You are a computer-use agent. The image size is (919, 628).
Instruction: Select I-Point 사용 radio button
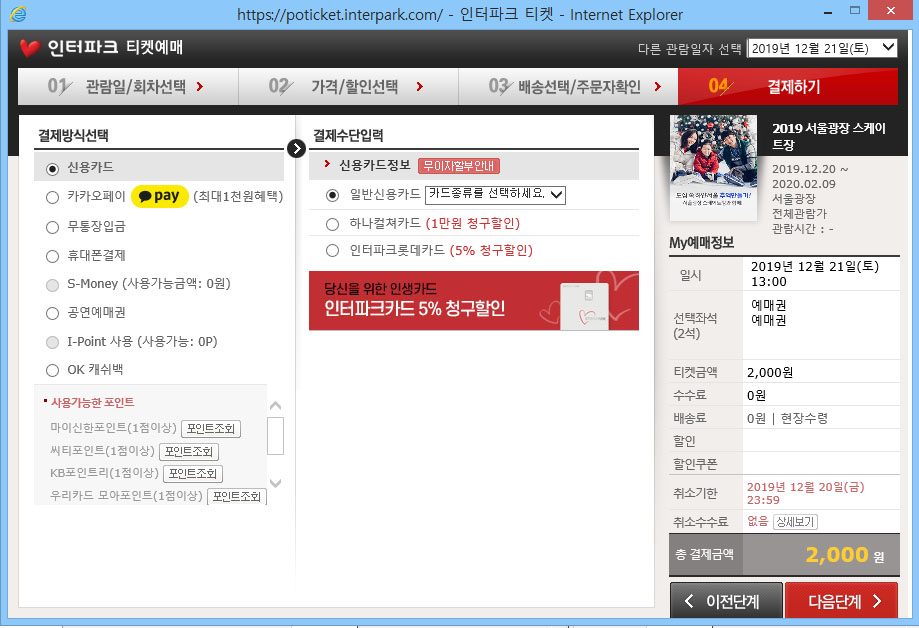pos(52,342)
